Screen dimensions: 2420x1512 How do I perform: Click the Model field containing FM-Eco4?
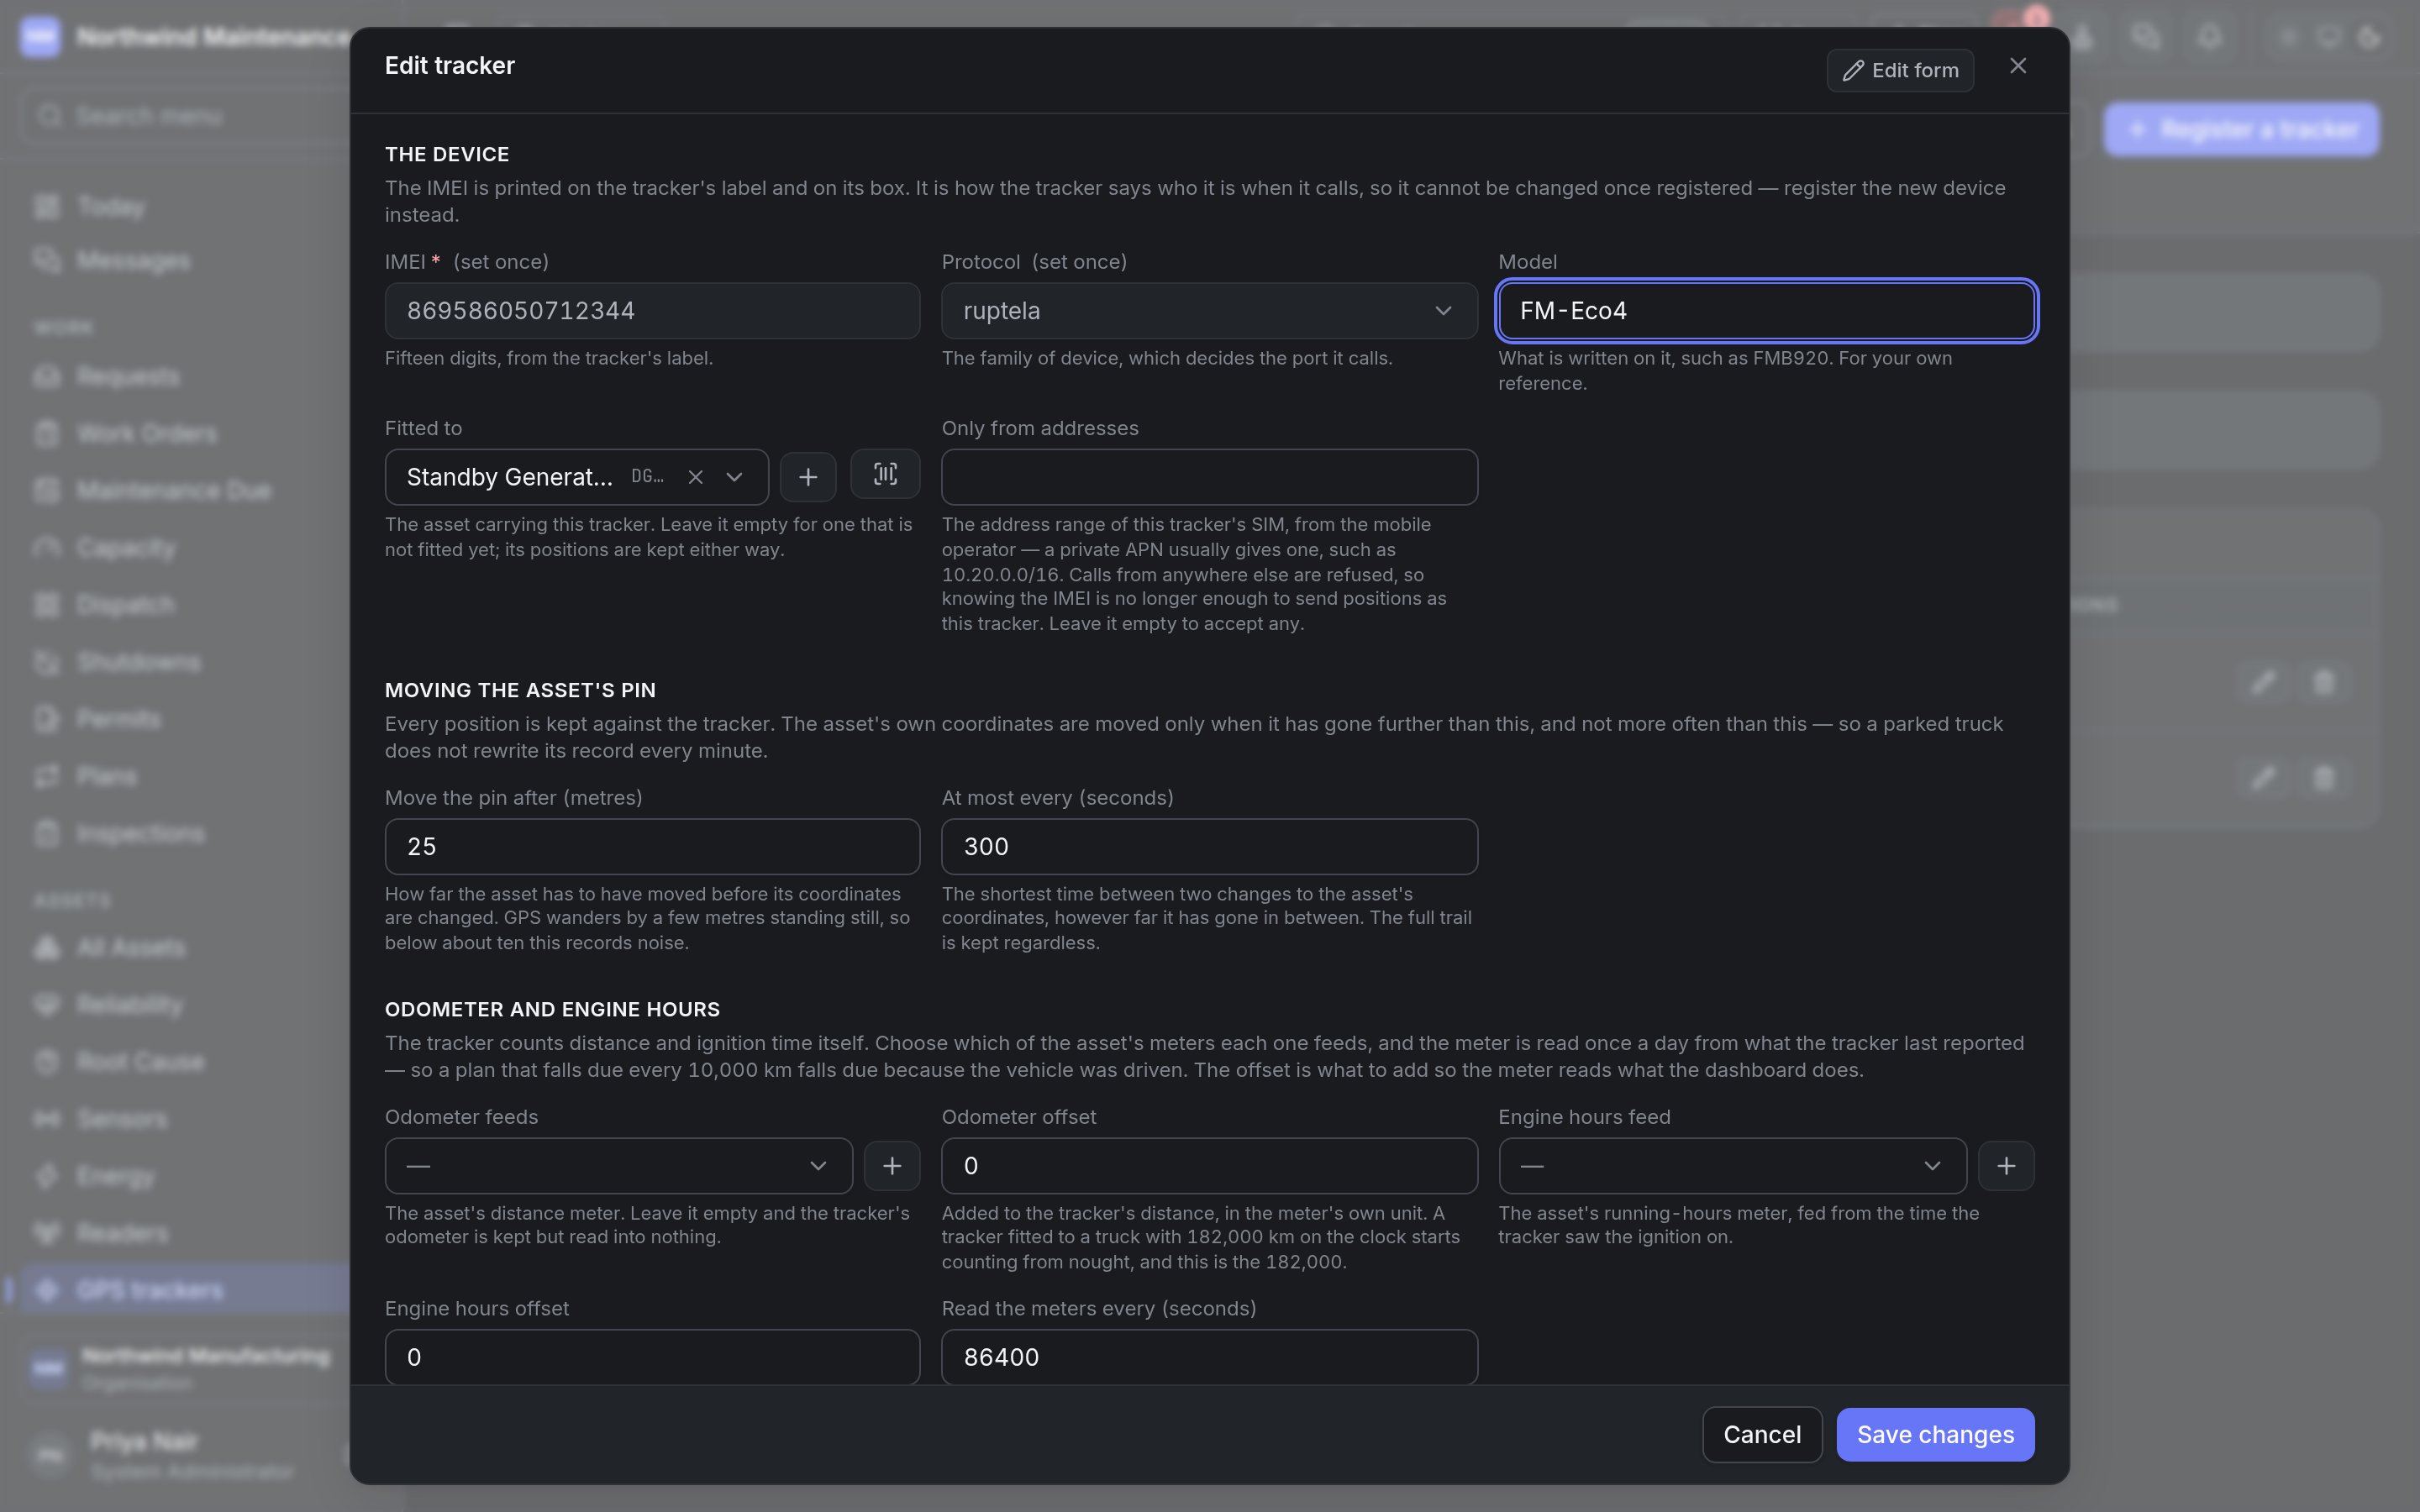(1766, 311)
